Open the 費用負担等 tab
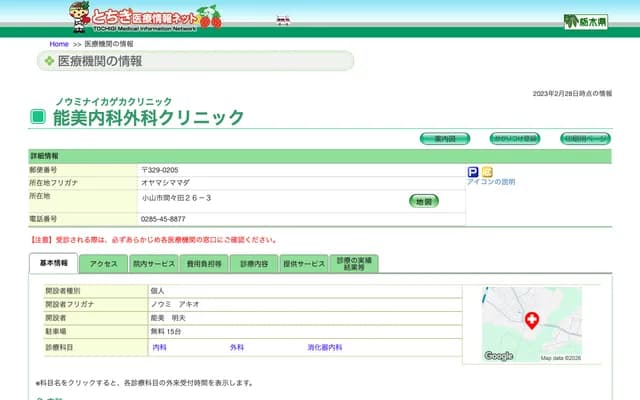640x400 pixels. 204,264
